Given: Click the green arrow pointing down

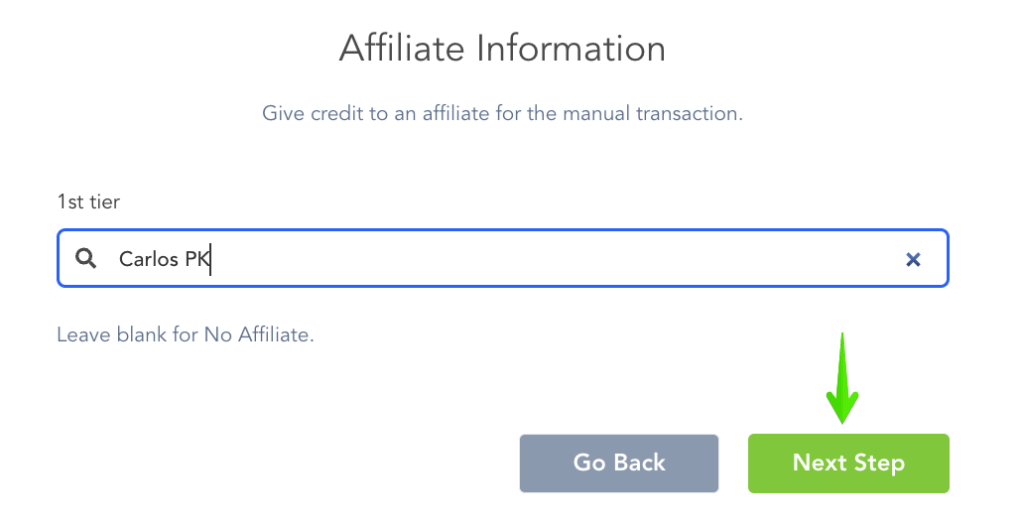Looking at the screenshot, I should click(x=843, y=378).
